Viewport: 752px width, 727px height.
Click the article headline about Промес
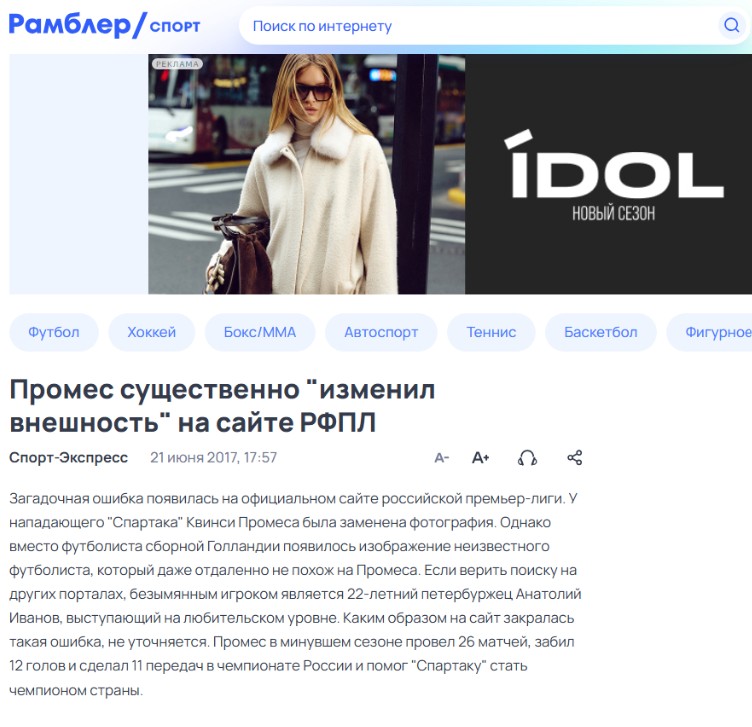[222, 406]
